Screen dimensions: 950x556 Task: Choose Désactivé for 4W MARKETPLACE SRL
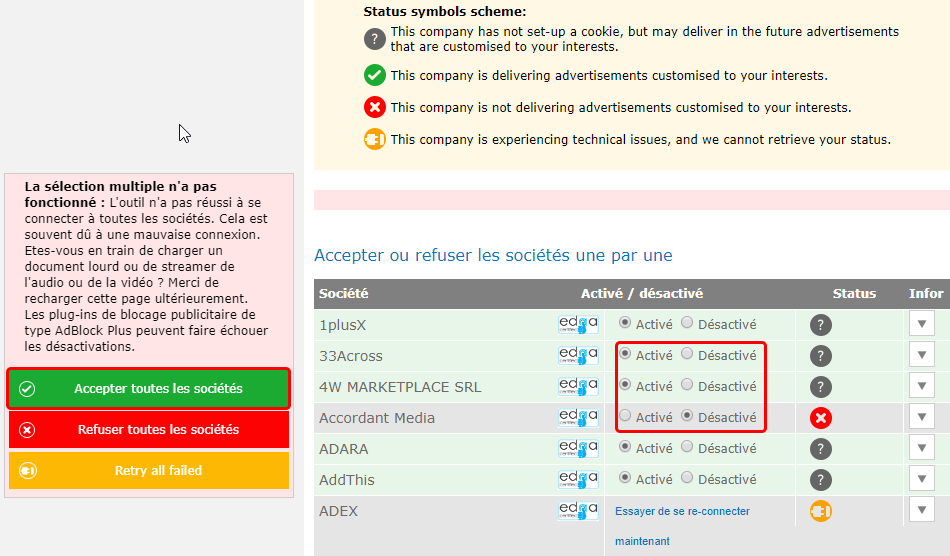(687, 385)
